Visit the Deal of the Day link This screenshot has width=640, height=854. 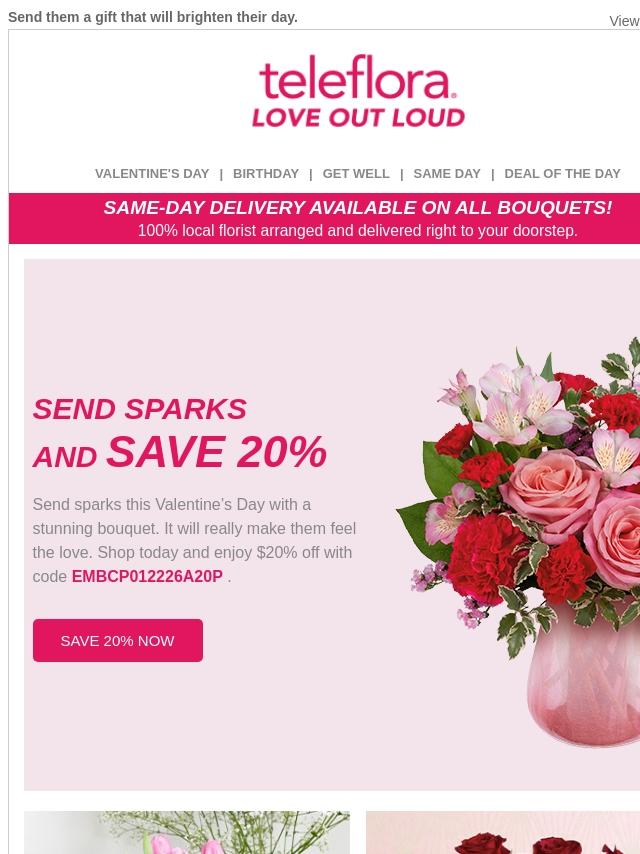coord(562,173)
